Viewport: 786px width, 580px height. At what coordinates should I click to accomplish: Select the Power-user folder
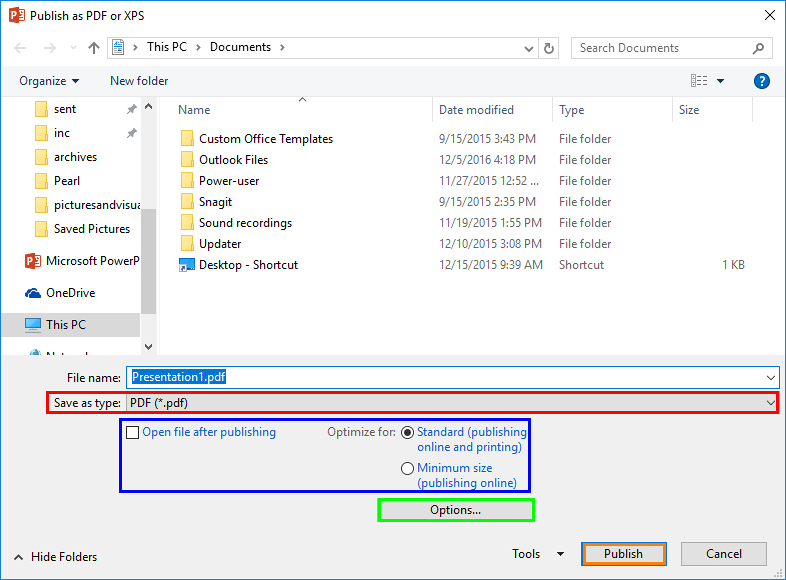(x=229, y=181)
